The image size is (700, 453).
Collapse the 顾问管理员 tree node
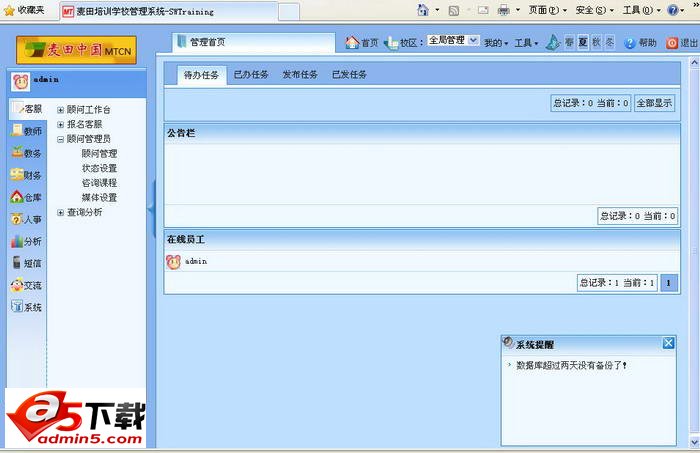(61, 139)
